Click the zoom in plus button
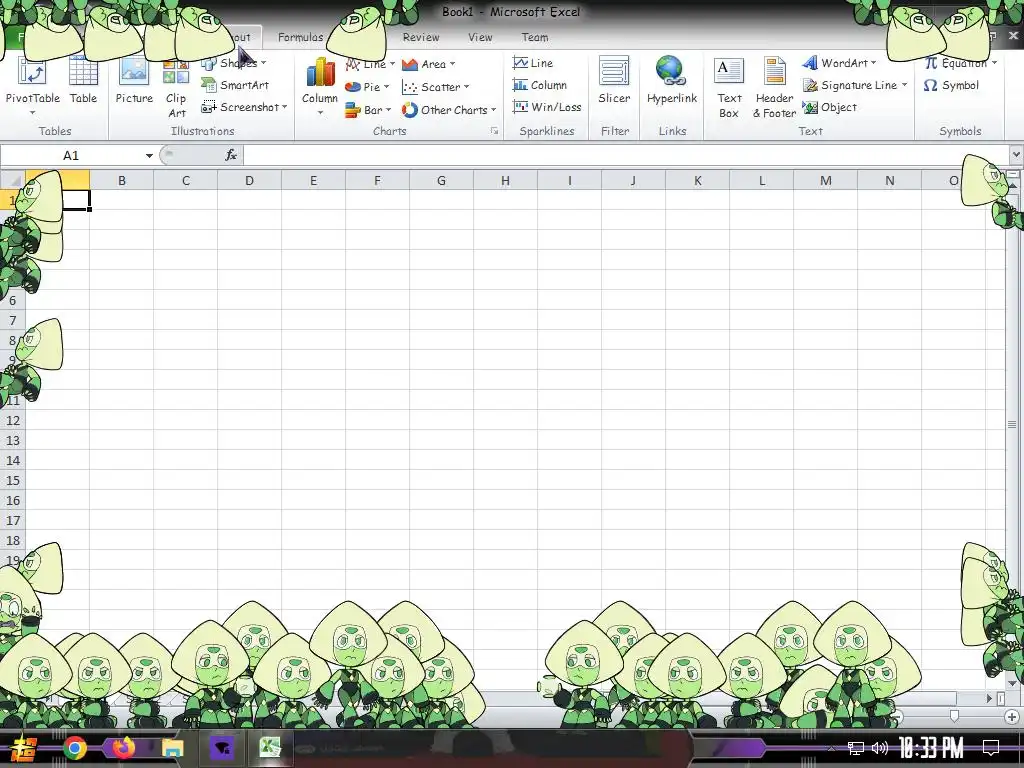Viewport: 1024px width, 768px height. click(x=1012, y=717)
